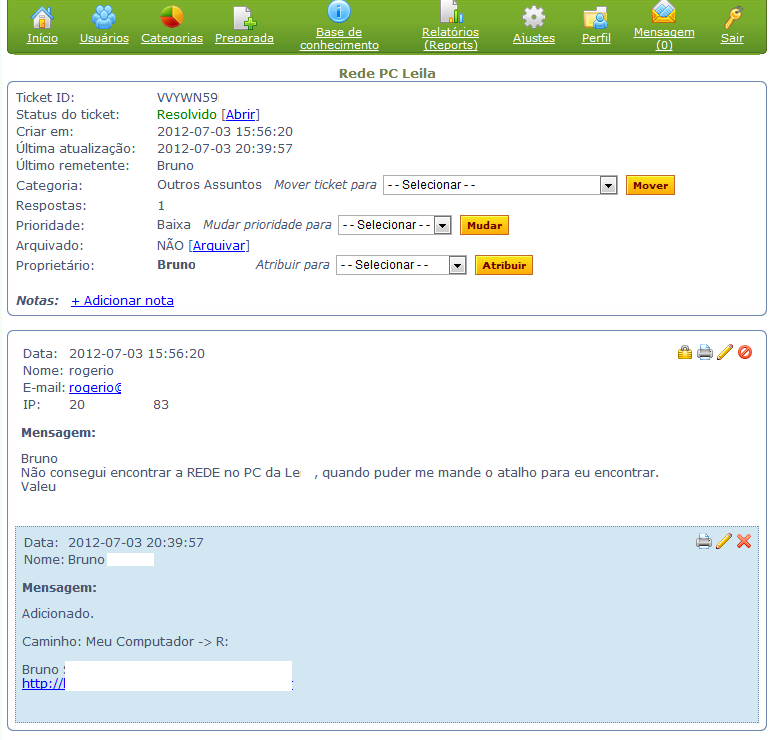Click the Atribuir button
The image size is (770, 740).
coord(503,265)
